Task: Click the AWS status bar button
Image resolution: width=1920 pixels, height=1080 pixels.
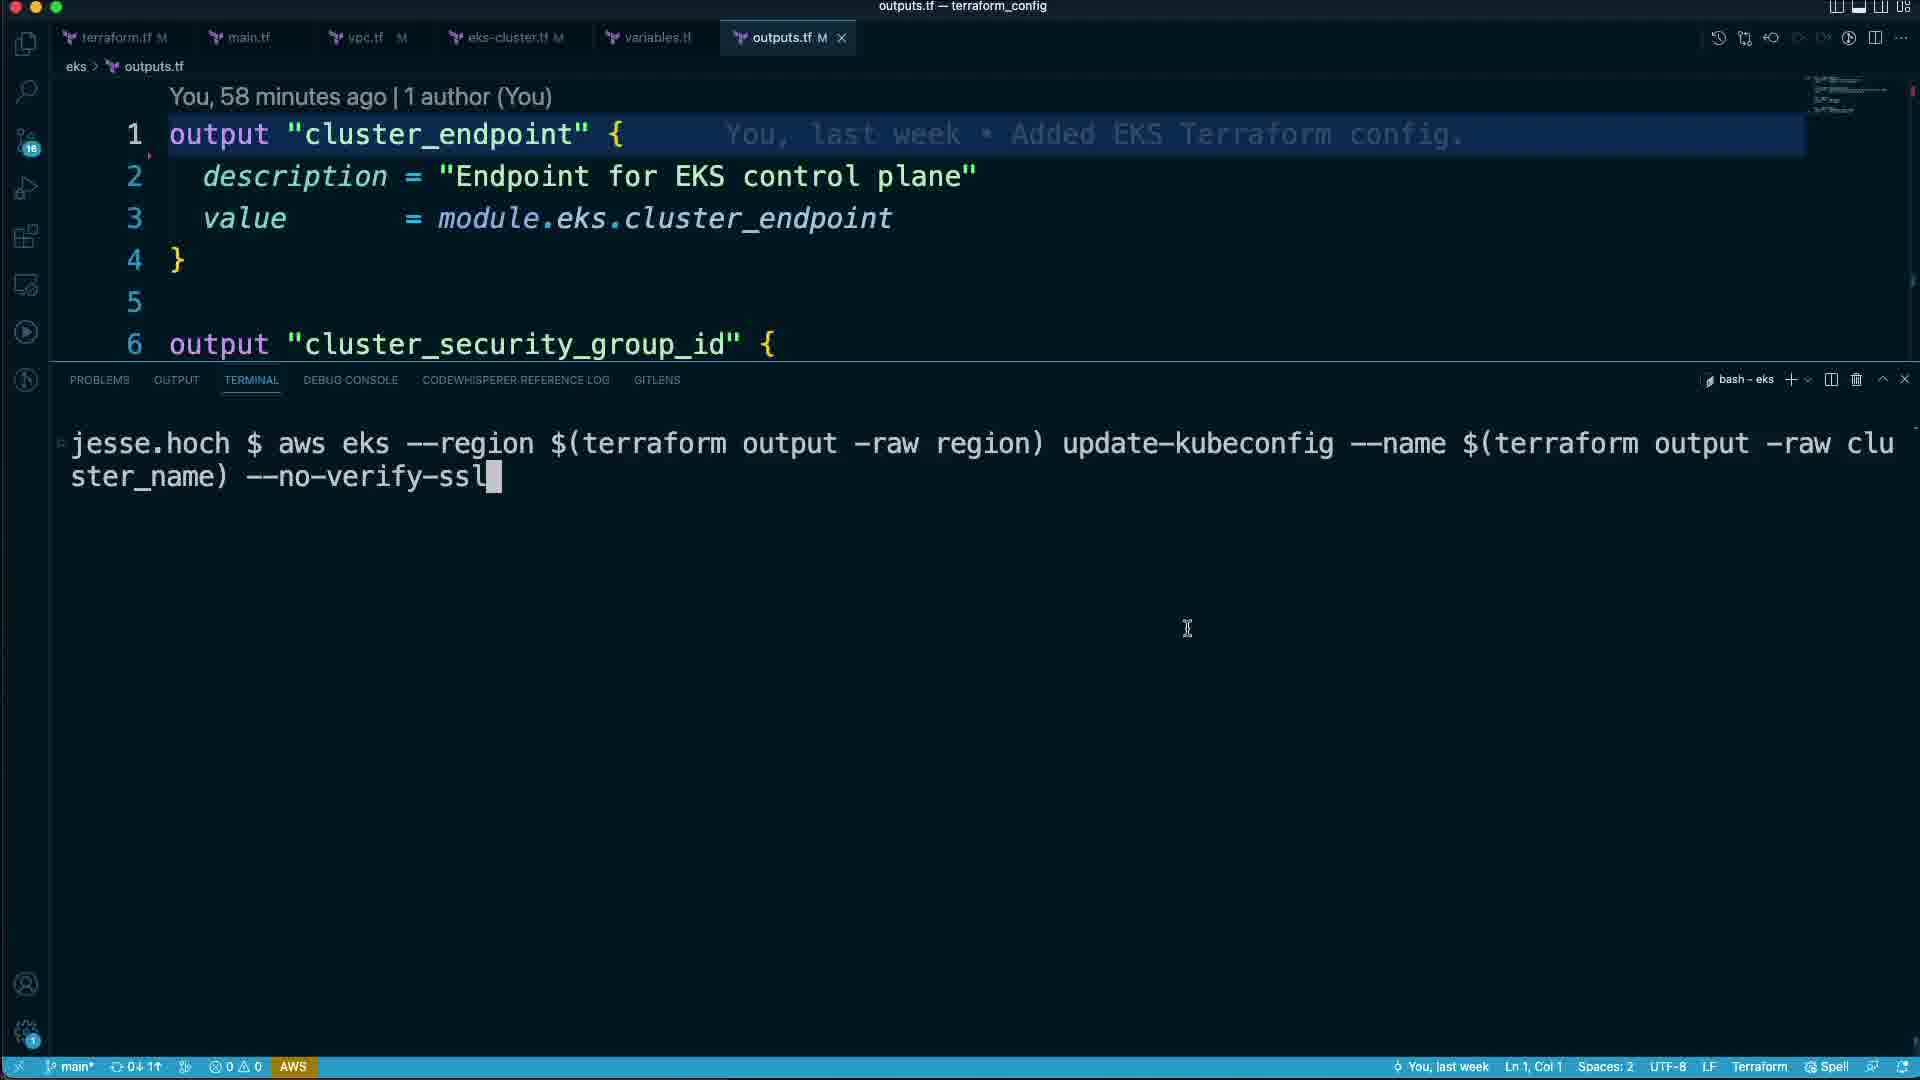Action: (x=293, y=1067)
